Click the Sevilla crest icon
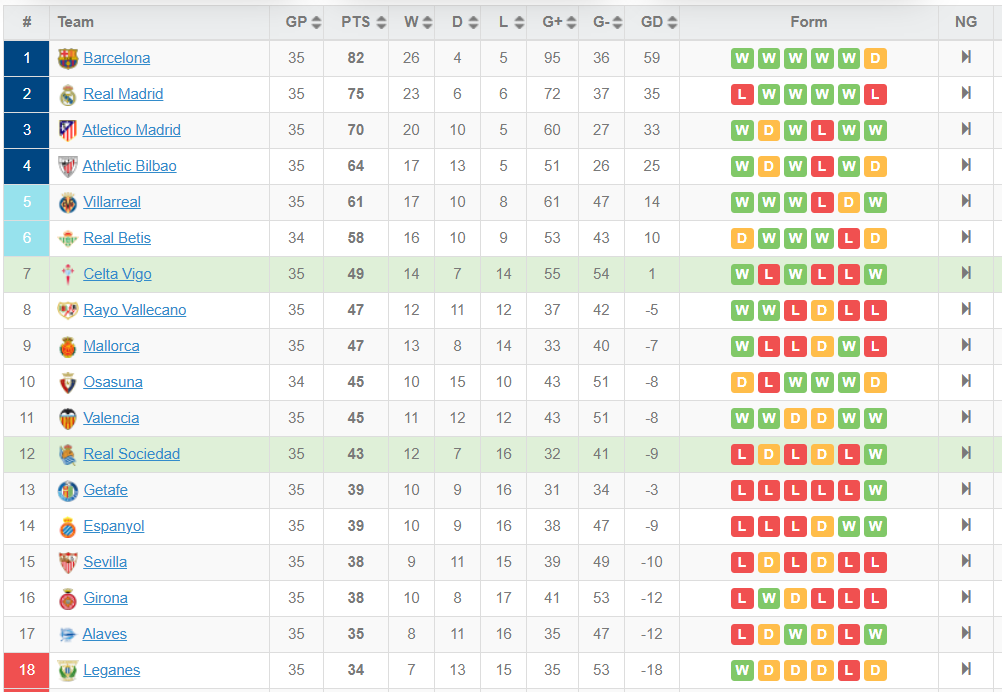 [68, 562]
